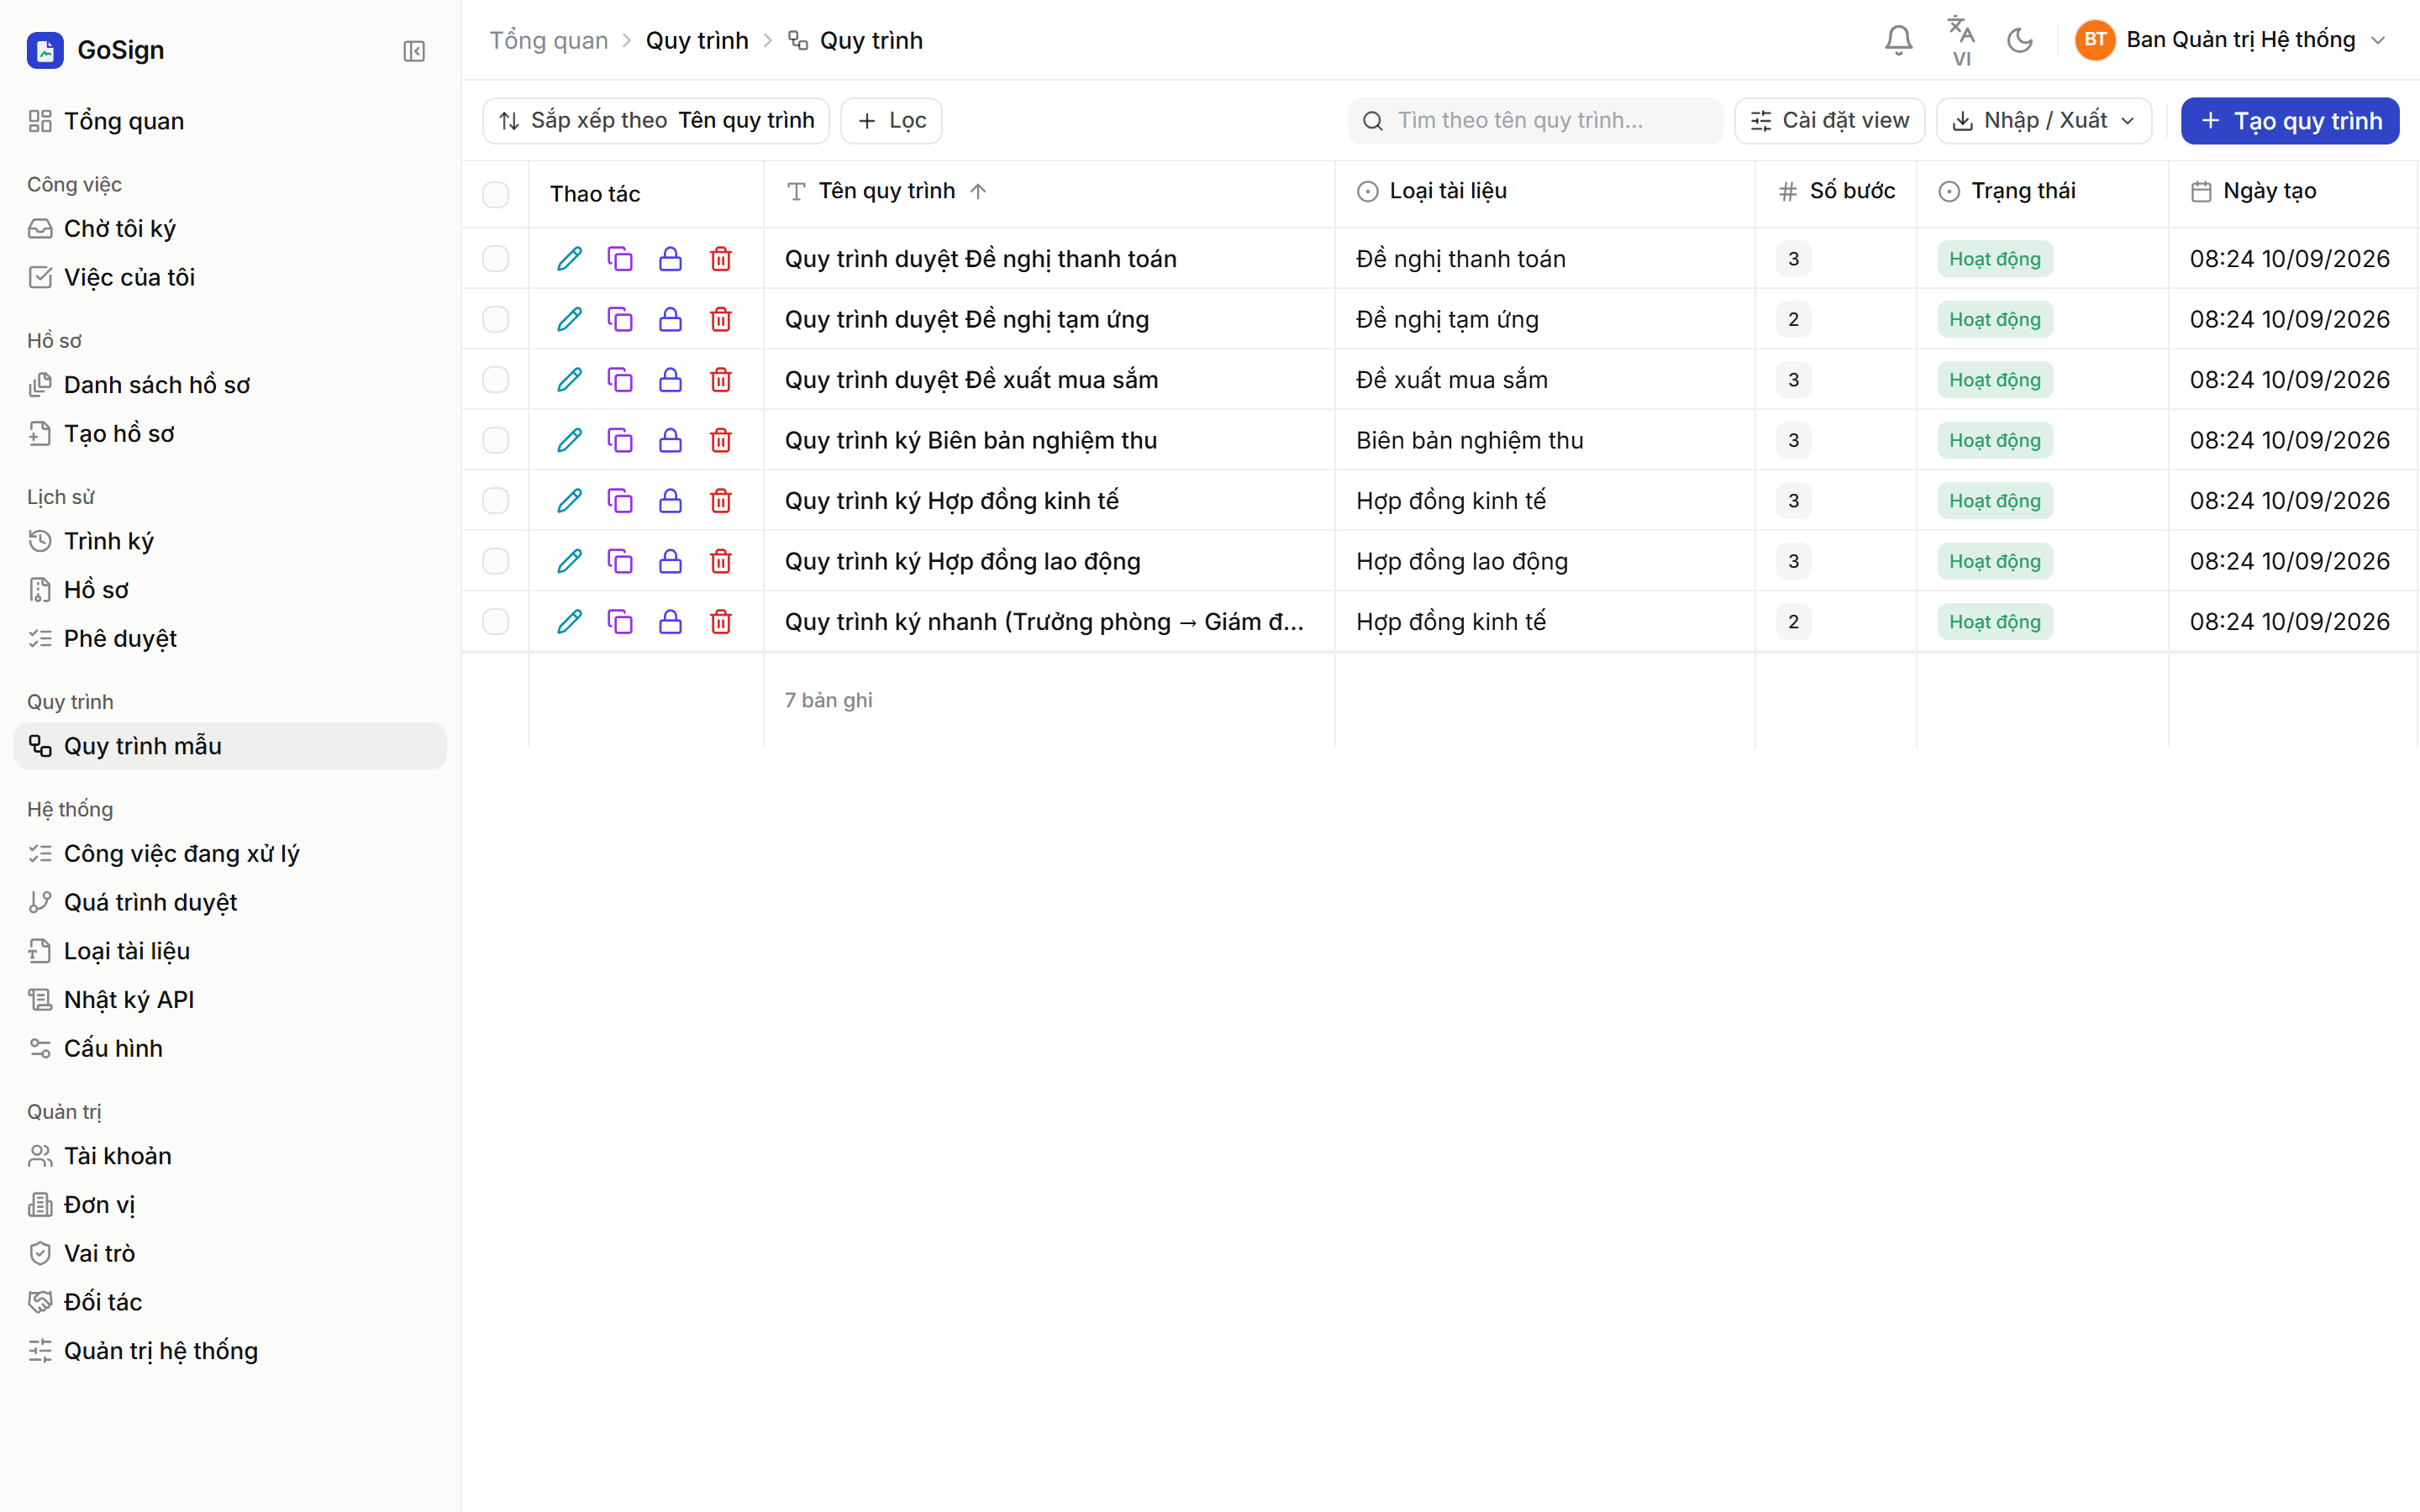Viewport: 2420px width, 1512px height.
Task: Open the Sắp xếp theo sort selector
Action: (x=656, y=121)
